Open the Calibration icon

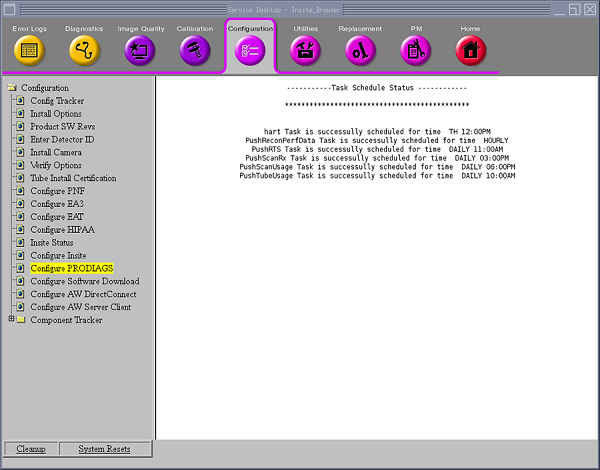(x=195, y=49)
